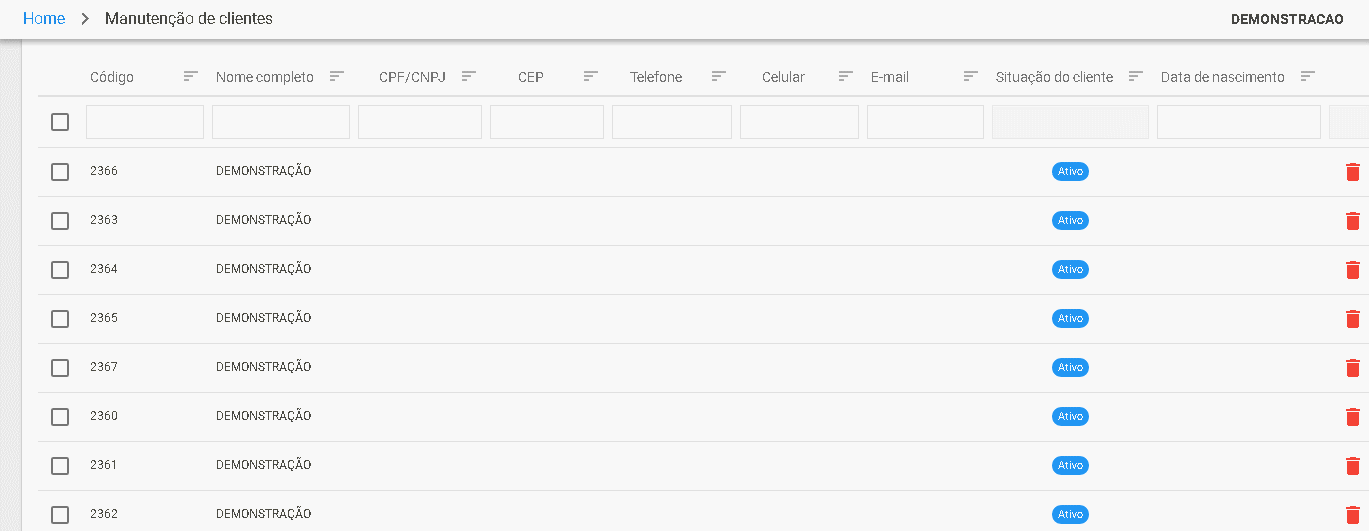The width and height of the screenshot is (1369, 531).
Task: Open sort icon beside Código column
Action: (191, 76)
